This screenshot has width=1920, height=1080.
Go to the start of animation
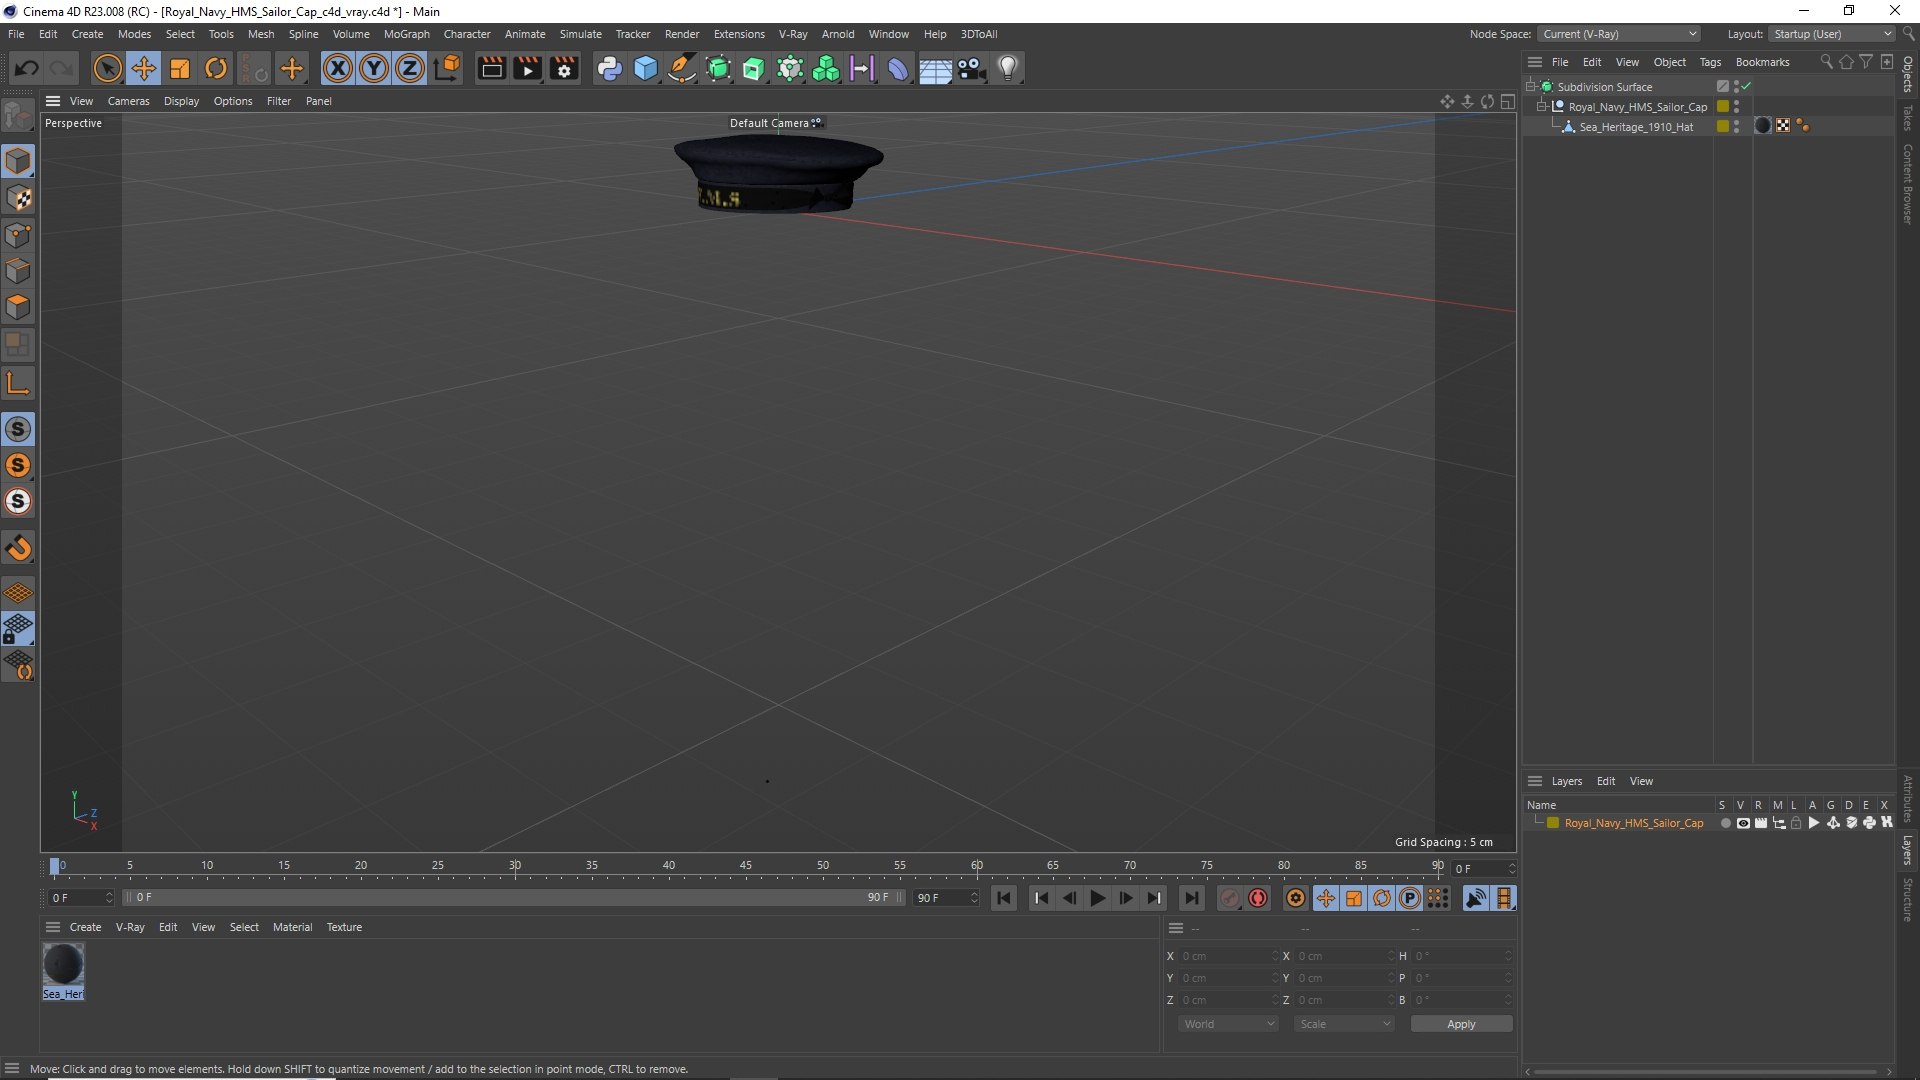click(1003, 898)
